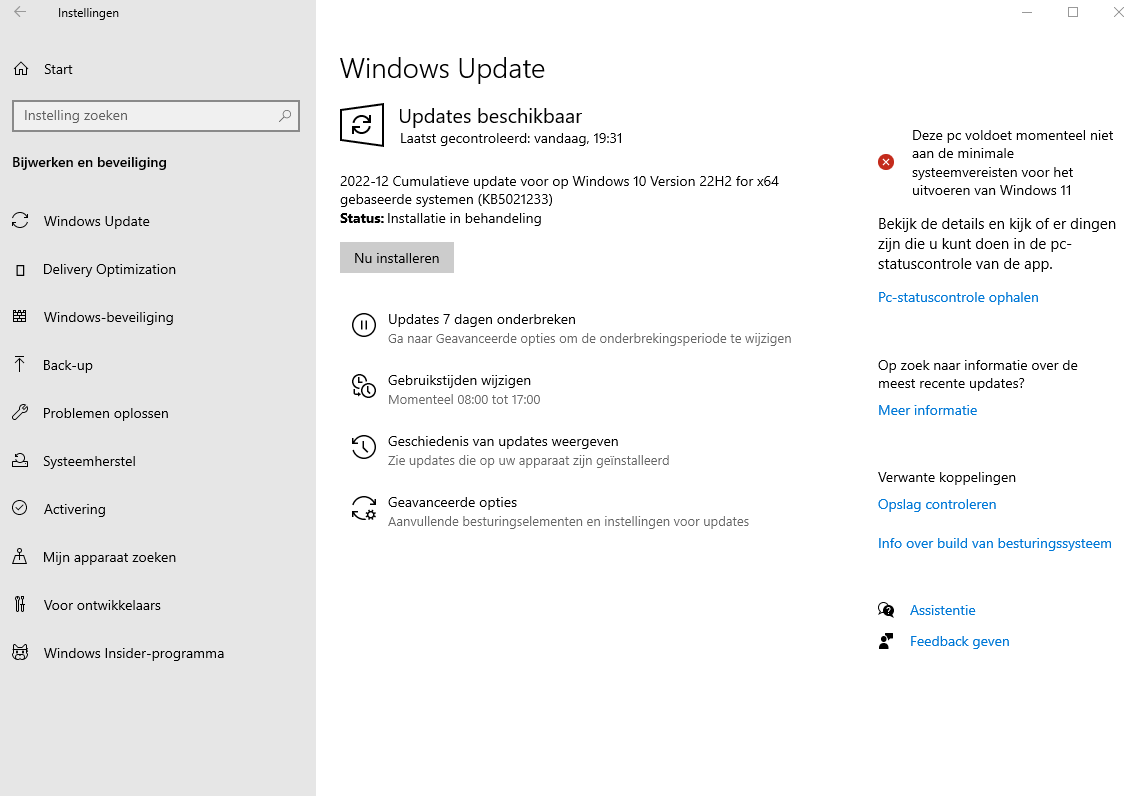Open Geschiedenis van updates weergeven

point(503,442)
